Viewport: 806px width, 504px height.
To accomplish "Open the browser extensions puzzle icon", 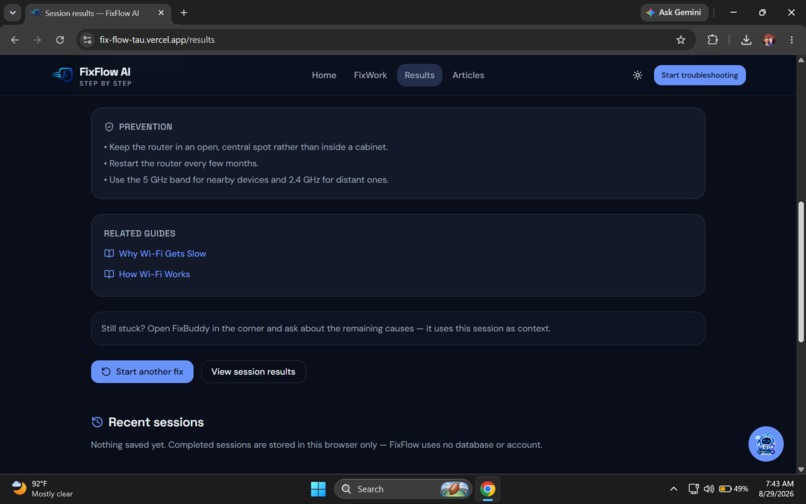I will pyautogui.click(x=712, y=40).
